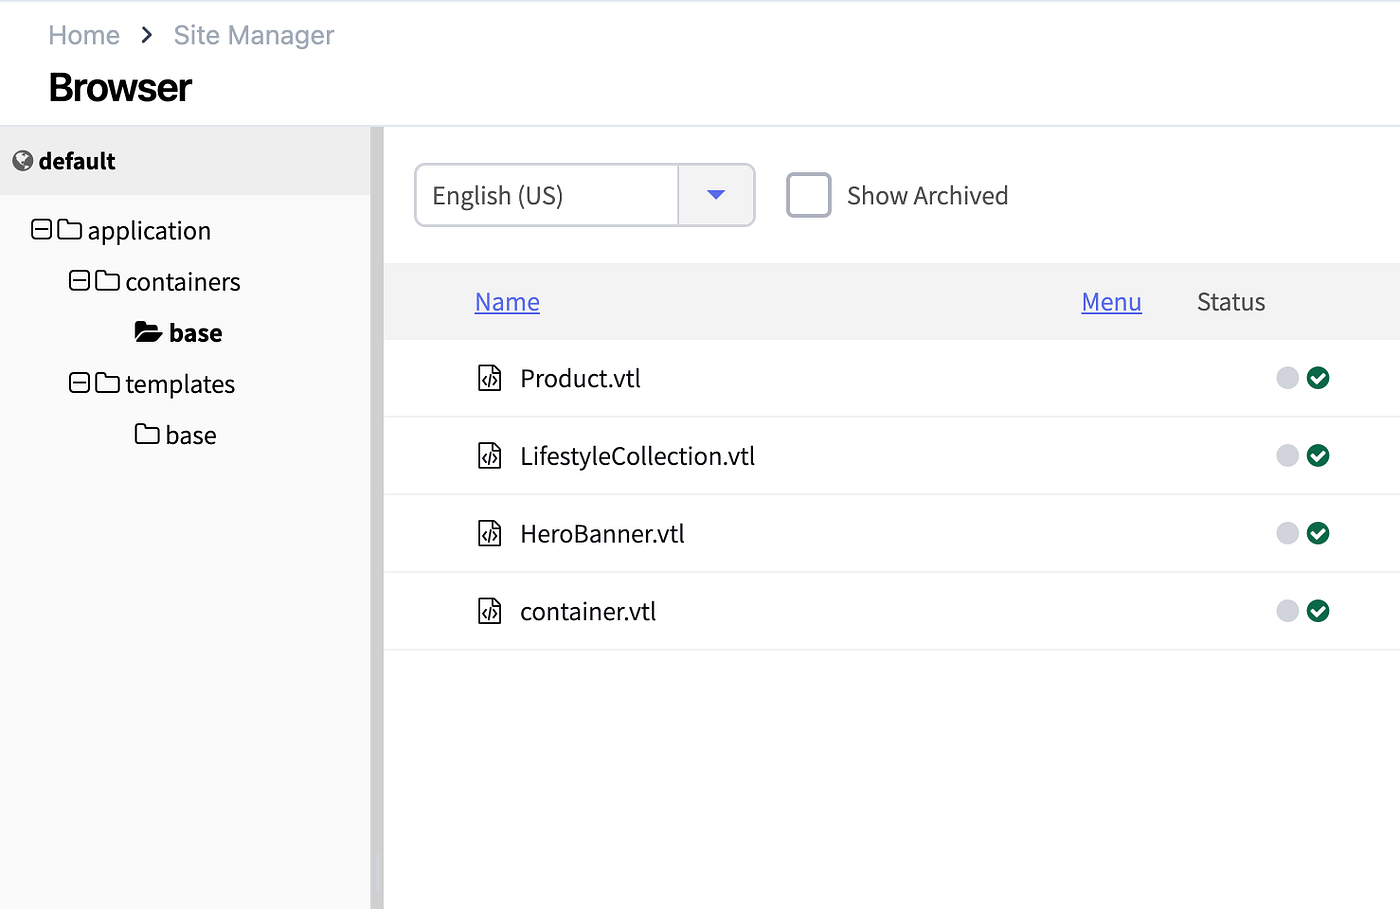Open the language dropdown arrow
The width and height of the screenshot is (1400, 909).
[x=716, y=195]
